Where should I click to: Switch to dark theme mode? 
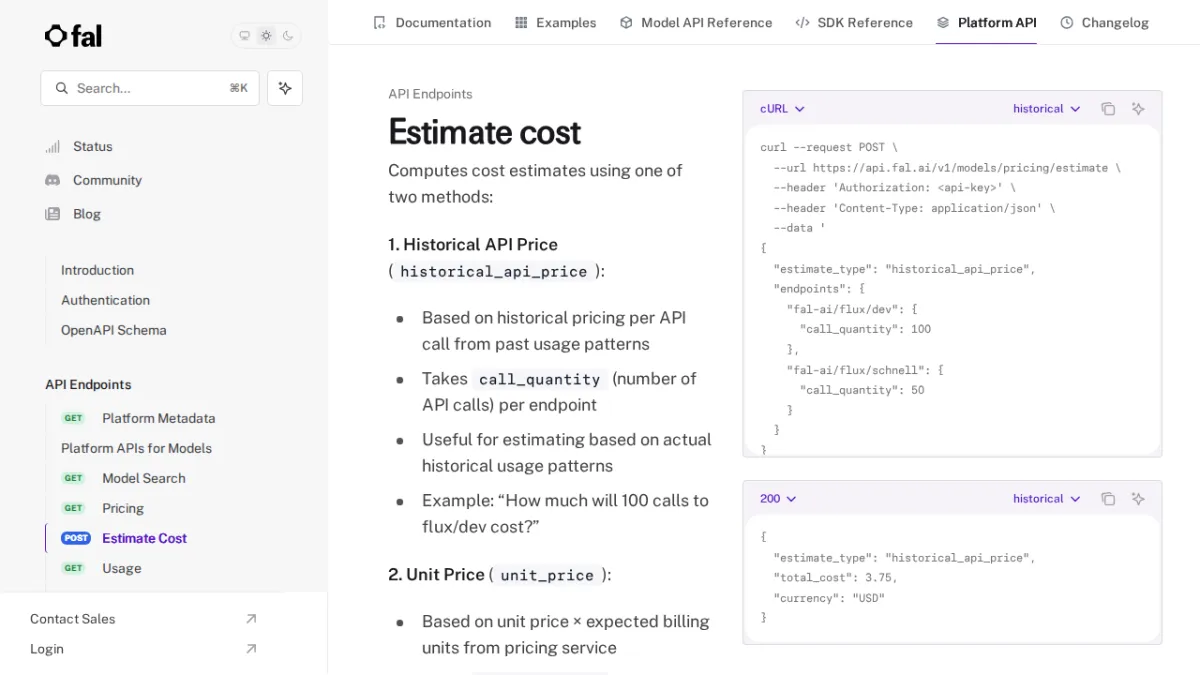coord(288,36)
